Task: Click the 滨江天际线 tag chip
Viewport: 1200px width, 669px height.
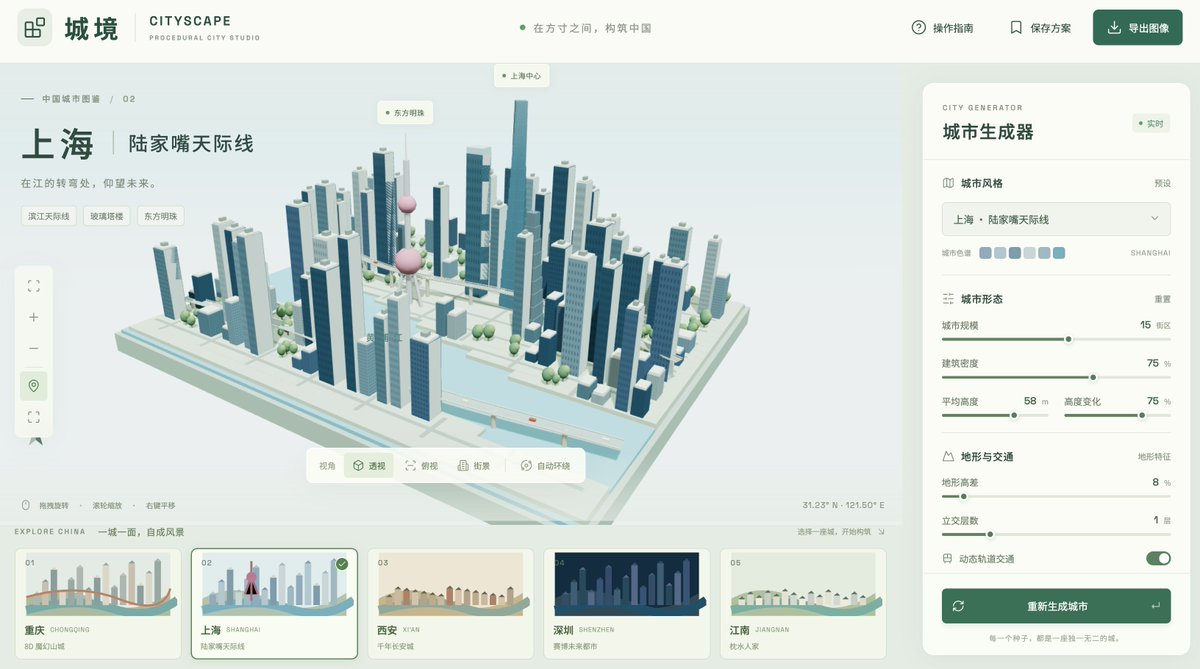Action: click(x=49, y=216)
